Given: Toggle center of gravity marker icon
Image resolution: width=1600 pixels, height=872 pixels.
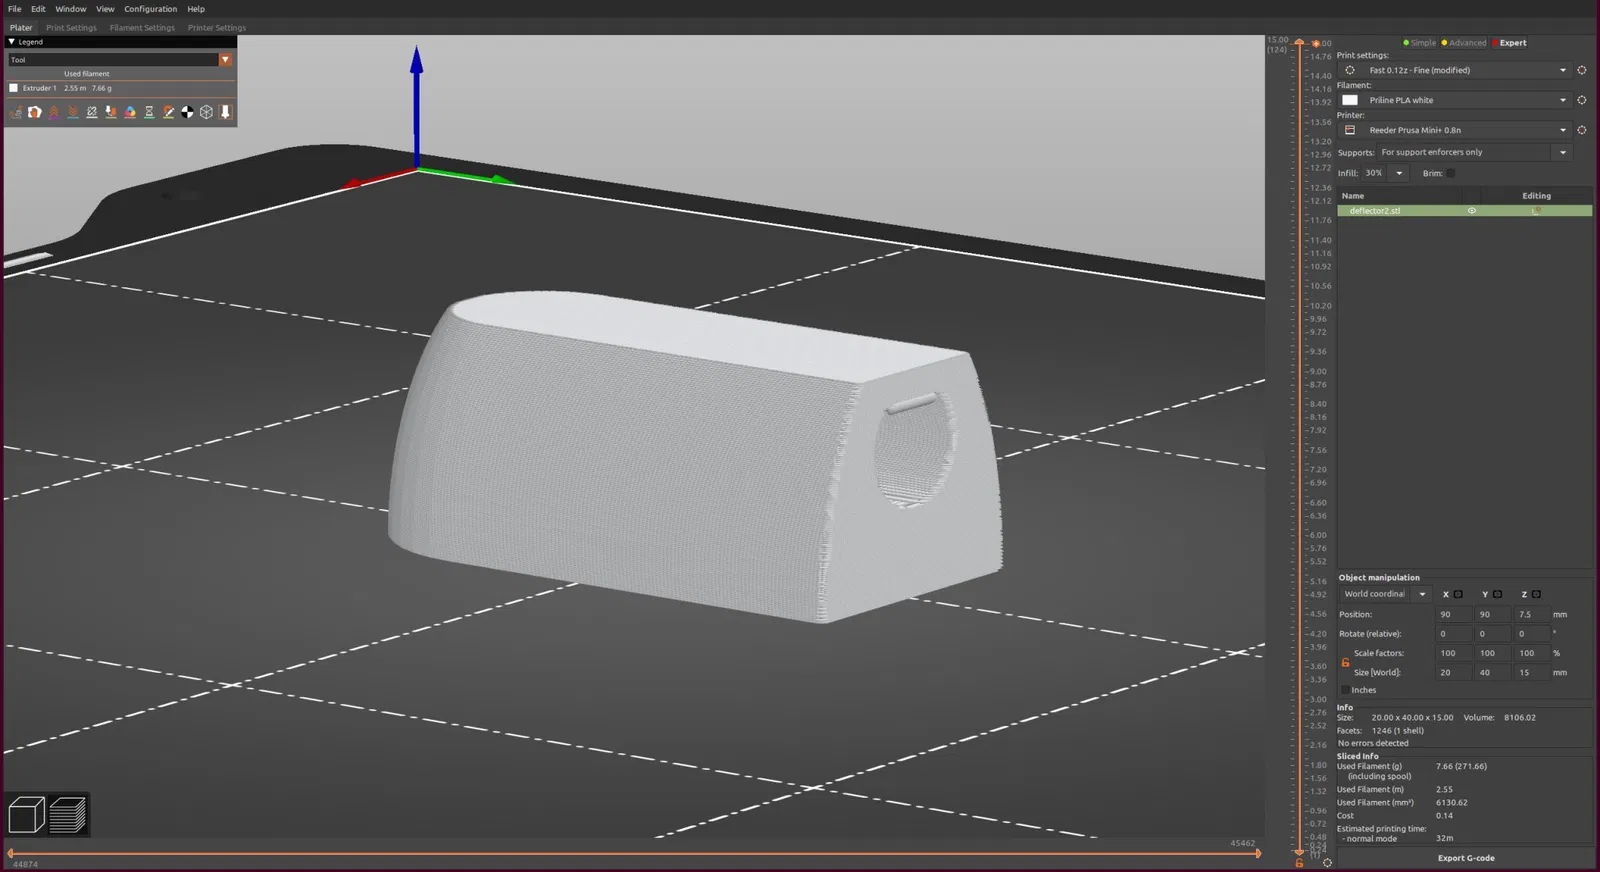Looking at the screenshot, I should (187, 112).
